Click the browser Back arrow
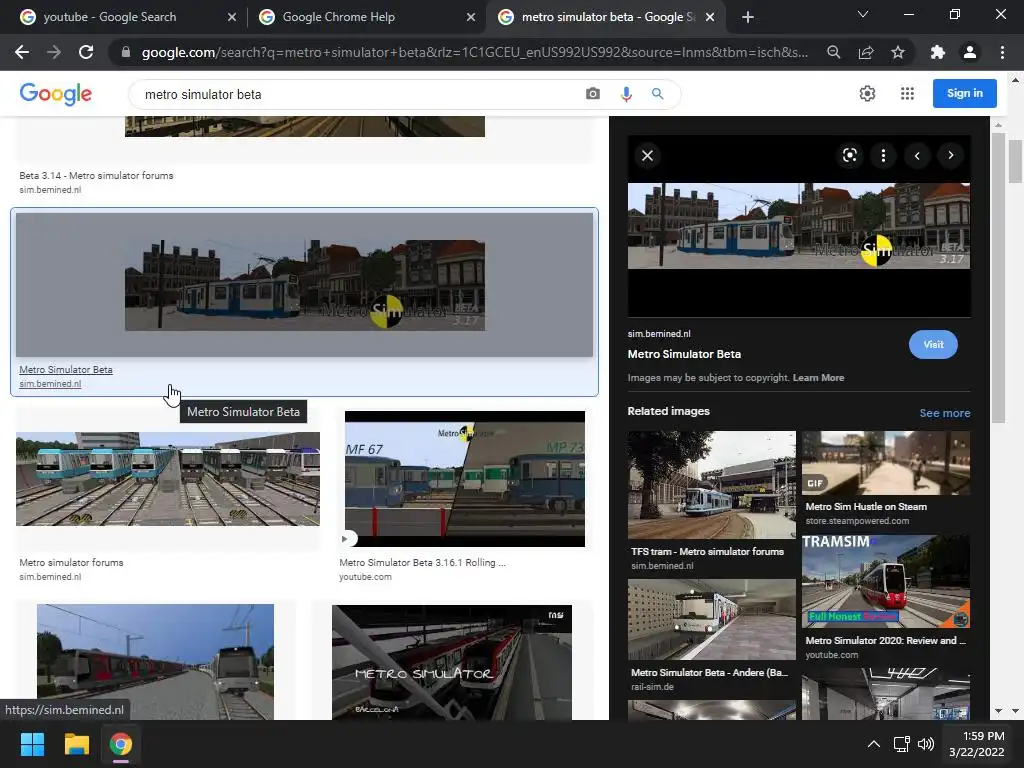 pyautogui.click(x=22, y=52)
